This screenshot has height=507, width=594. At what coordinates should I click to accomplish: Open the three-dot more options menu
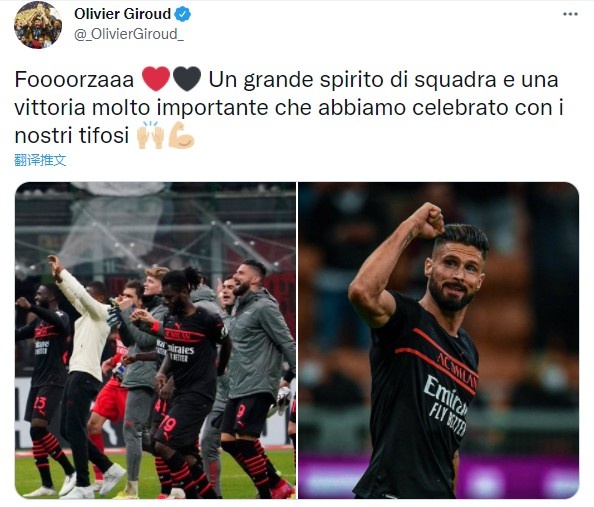pyautogui.click(x=570, y=14)
